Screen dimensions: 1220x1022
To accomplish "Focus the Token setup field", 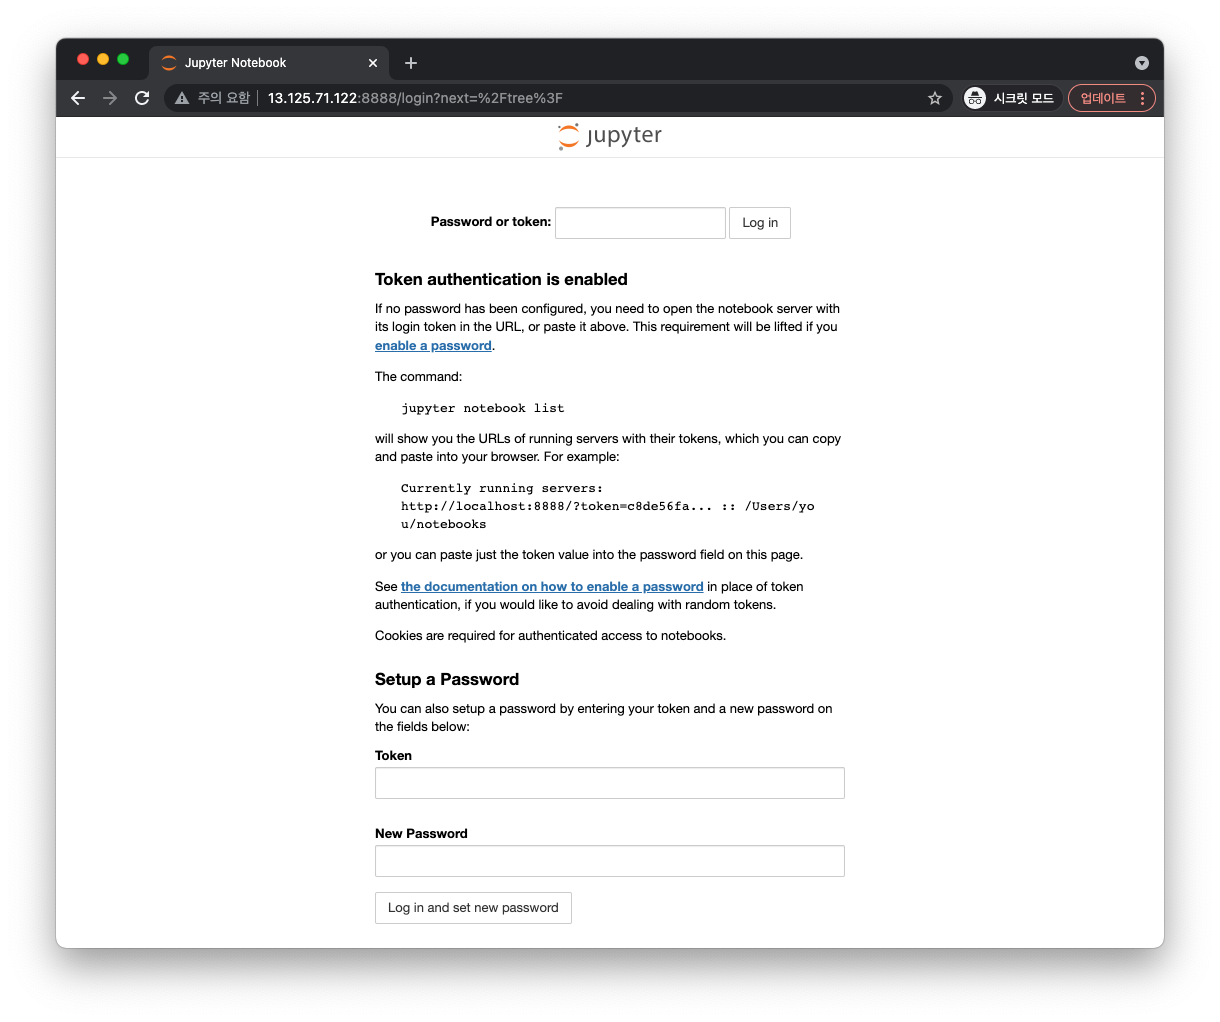I will (x=610, y=783).
